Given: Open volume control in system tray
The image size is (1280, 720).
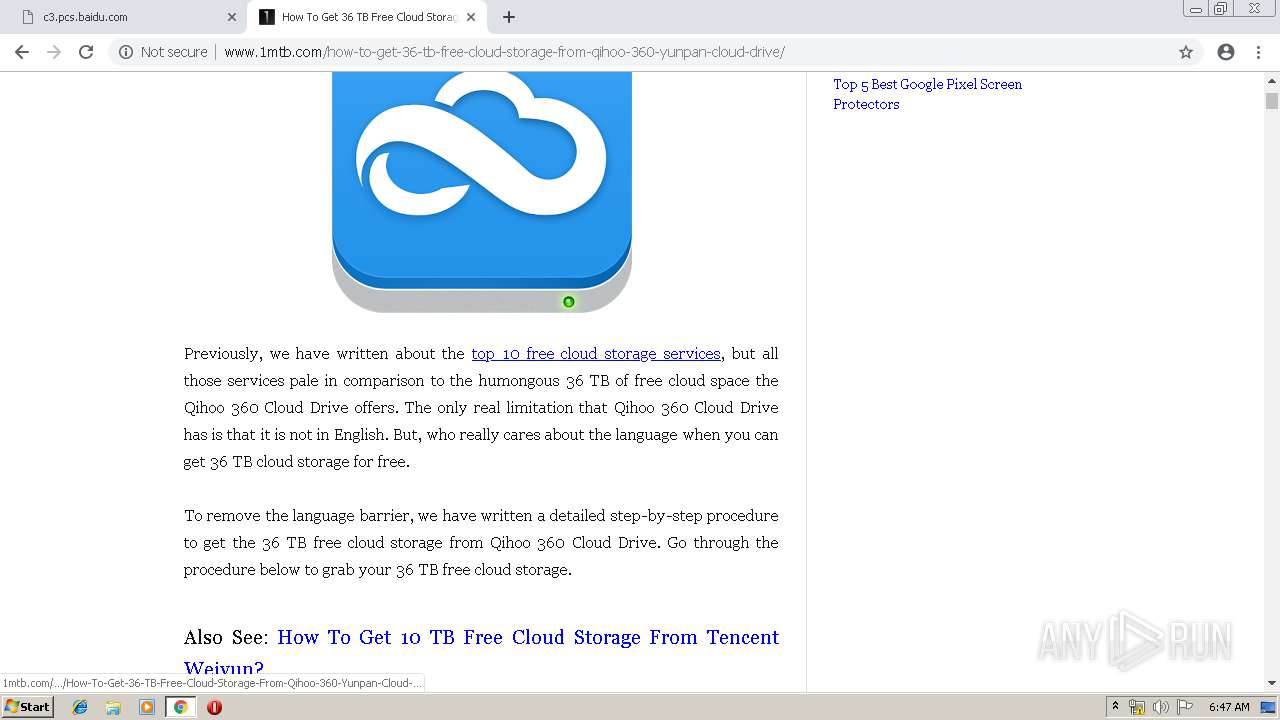Looking at the screenshot, I should pos(1160,707).
